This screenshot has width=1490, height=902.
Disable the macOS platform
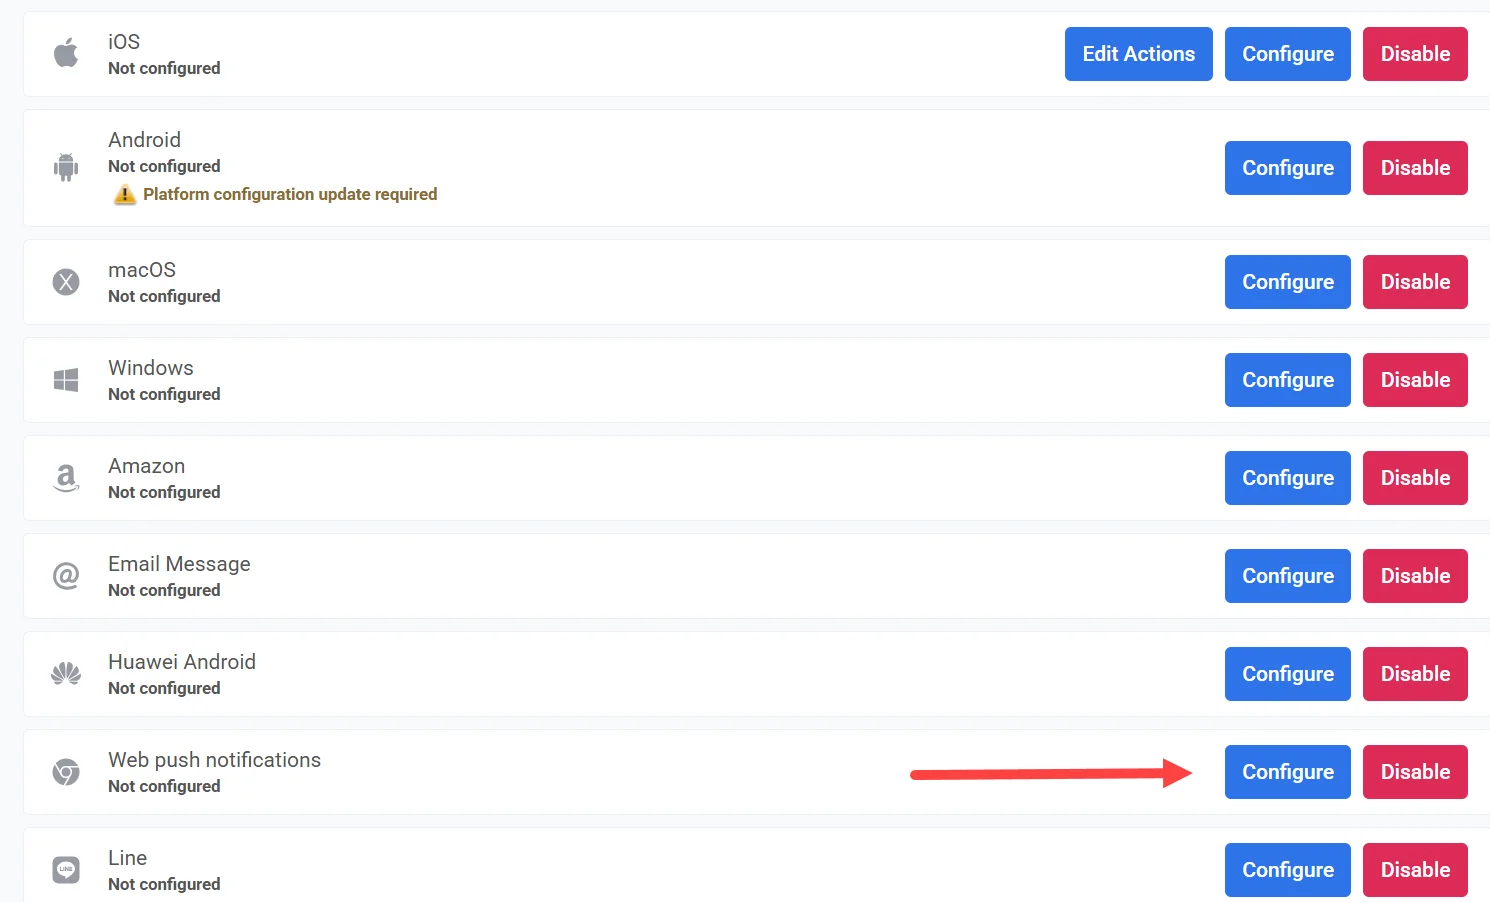tap(1415, 282)
